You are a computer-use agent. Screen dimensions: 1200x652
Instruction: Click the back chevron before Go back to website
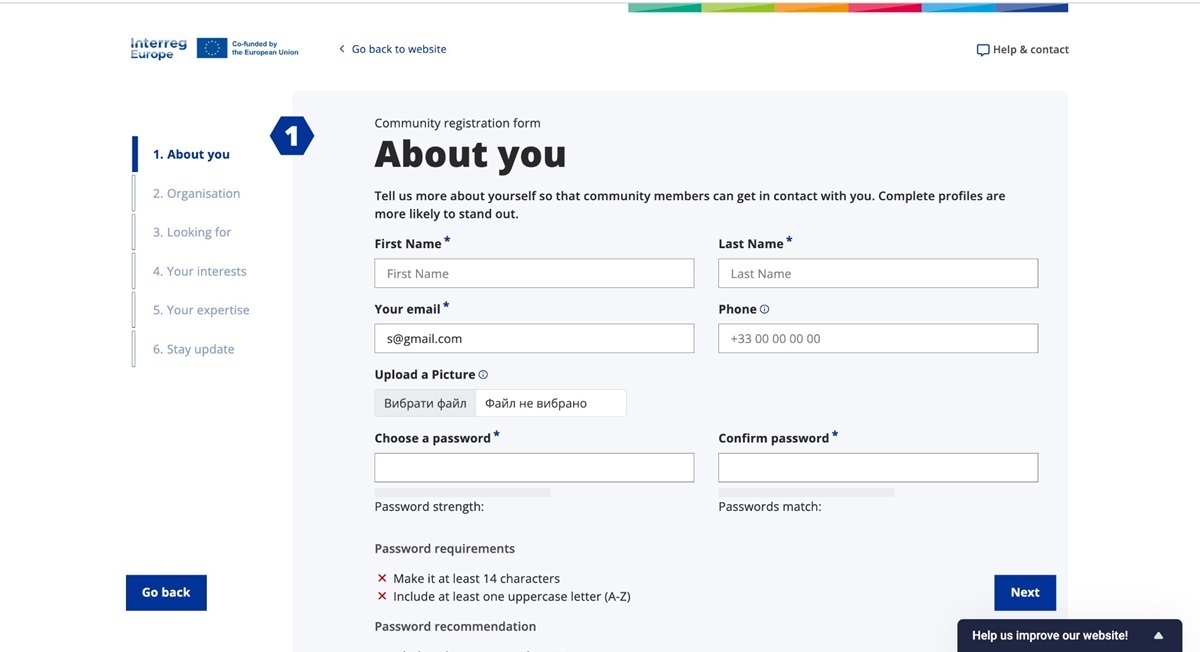click(x=342, y=49)
